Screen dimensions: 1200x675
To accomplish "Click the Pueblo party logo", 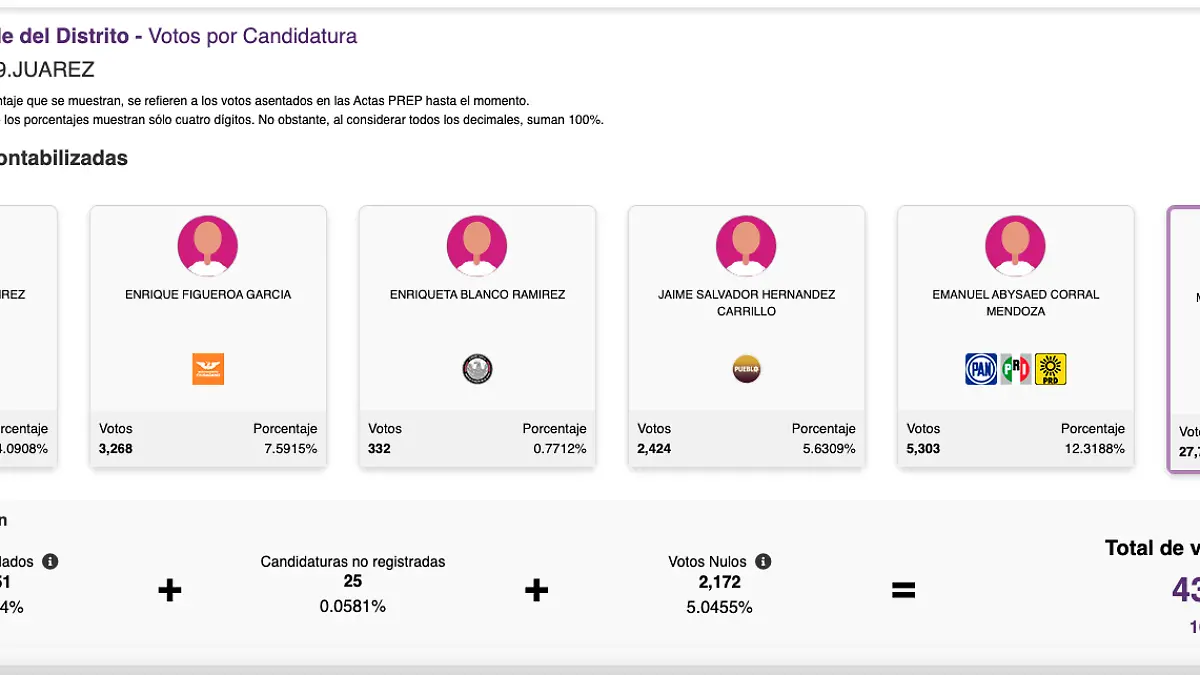I will [746, 369].
